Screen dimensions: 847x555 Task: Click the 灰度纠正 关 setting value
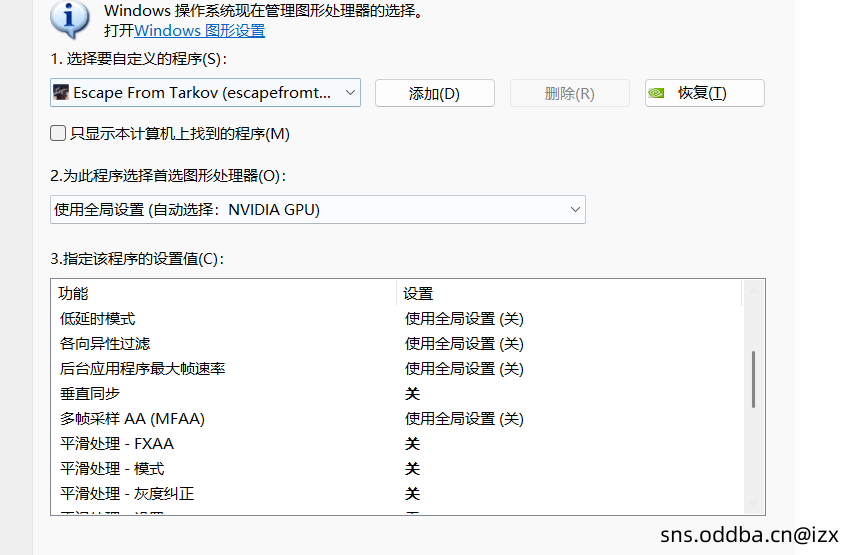[x=412, y=493]
